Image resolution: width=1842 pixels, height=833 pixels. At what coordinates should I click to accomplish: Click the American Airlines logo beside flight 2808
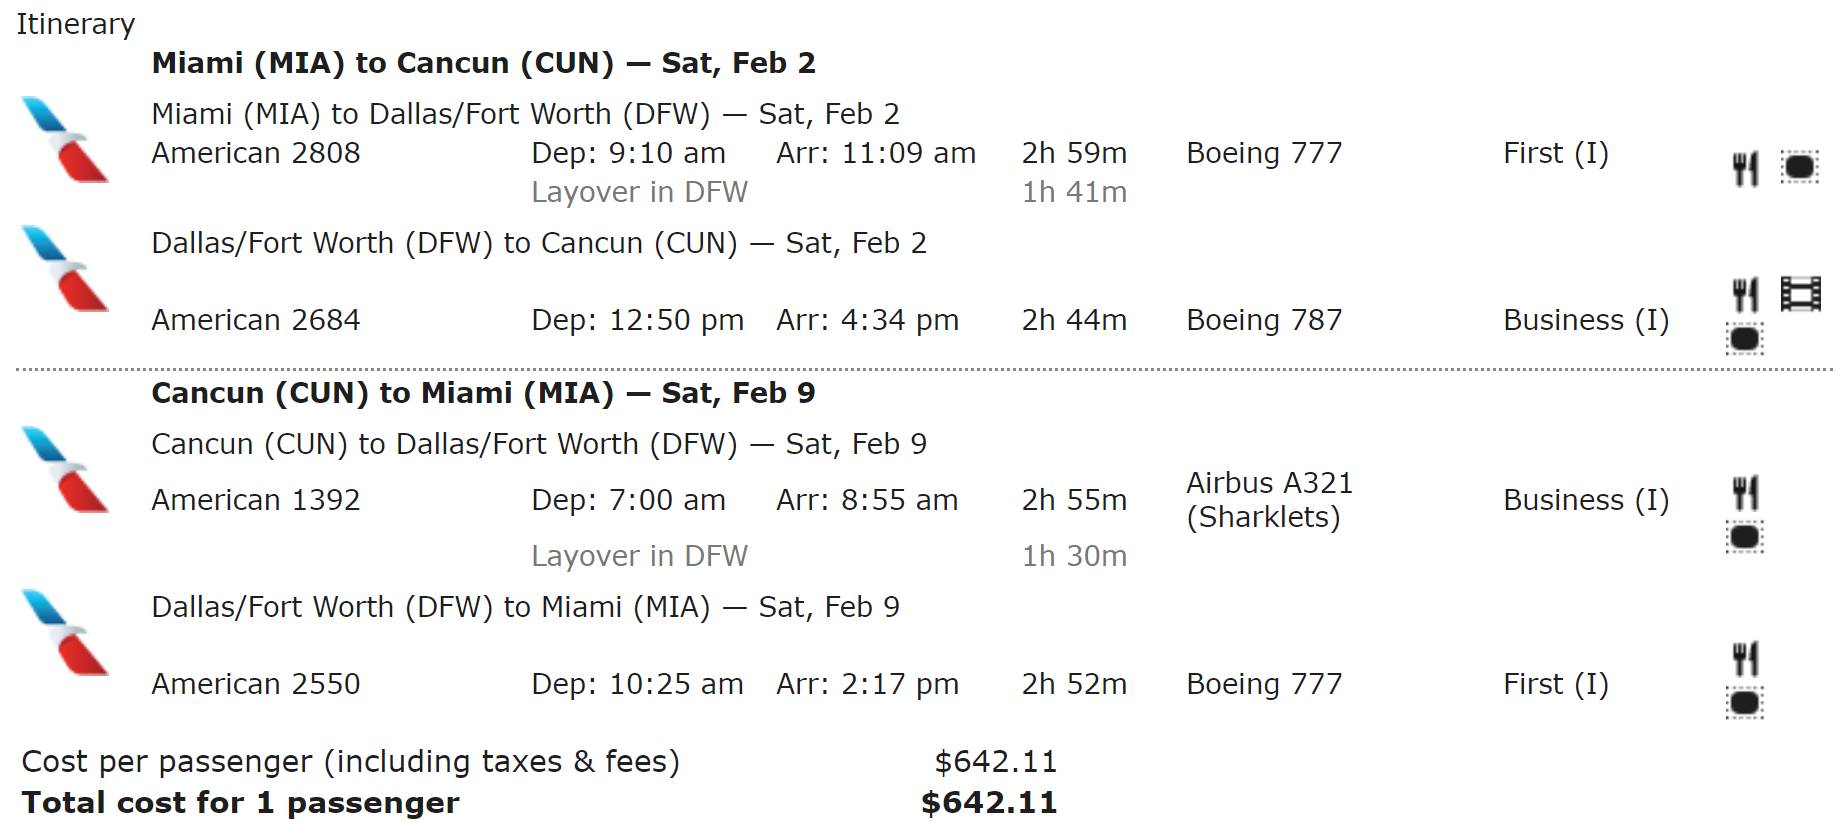tap(65, 140)
